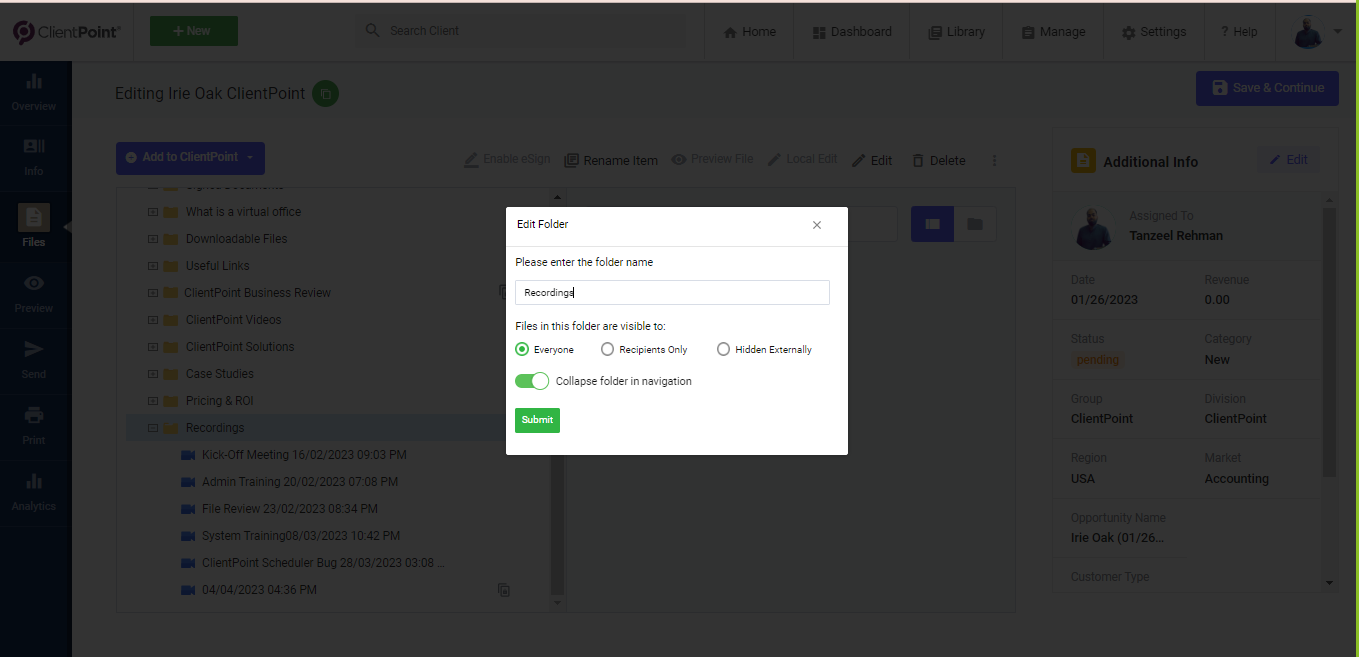
Task: Open Analytics in the left sidebar
Action: 34,491
